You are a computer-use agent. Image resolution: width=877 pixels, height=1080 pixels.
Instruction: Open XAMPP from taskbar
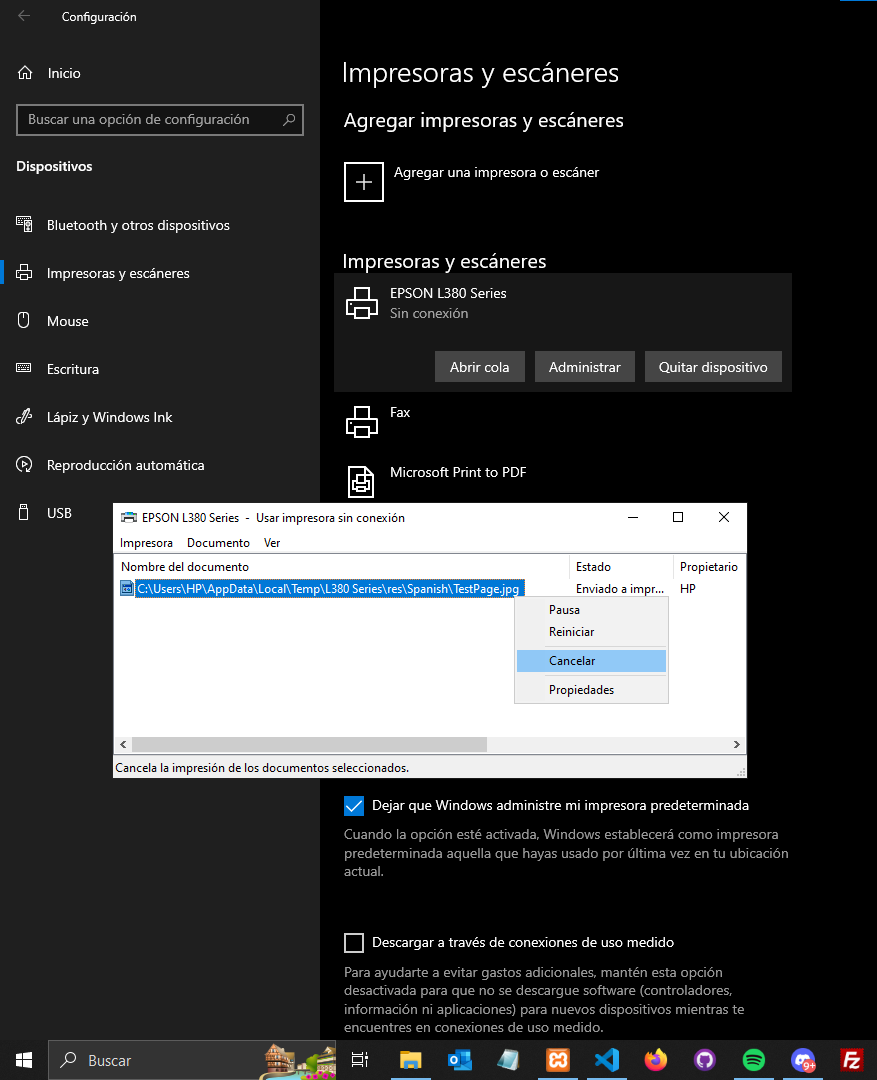click(x=558, y=1060)
